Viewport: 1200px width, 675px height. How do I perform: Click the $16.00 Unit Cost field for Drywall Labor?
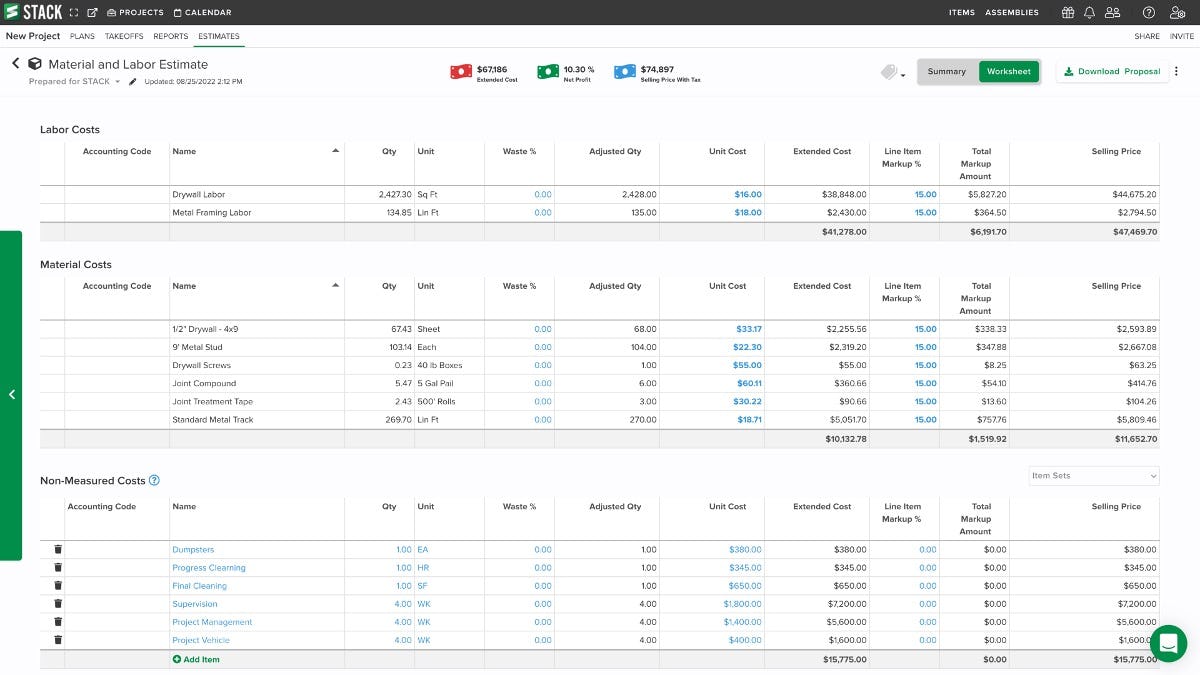[x=746, y=193]
